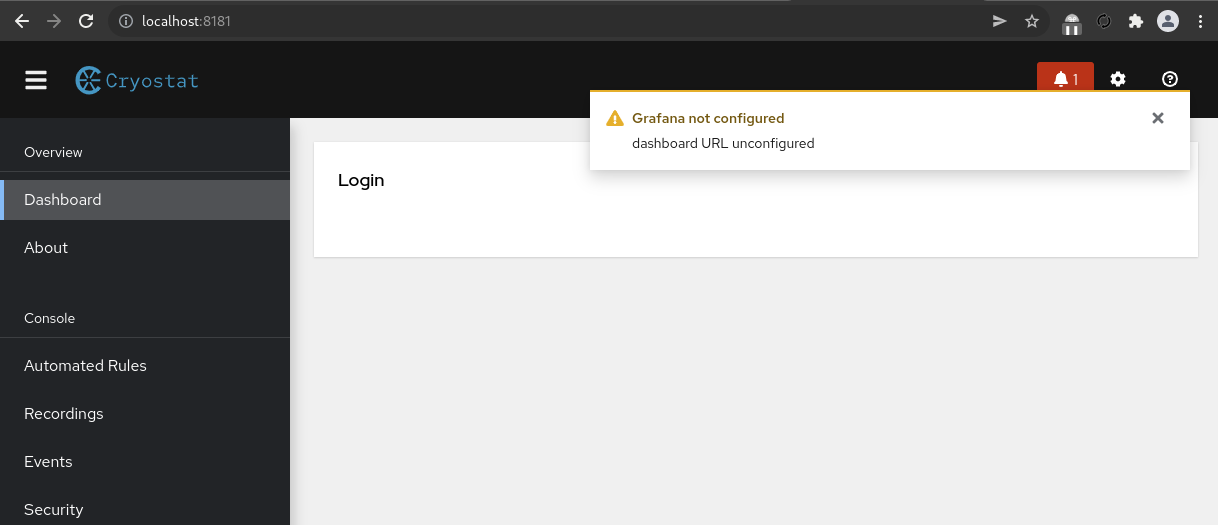The image size is (1218, 525).
Task: Open the Chrome extensions puzzle icon
Action: tap(1136, 21)
